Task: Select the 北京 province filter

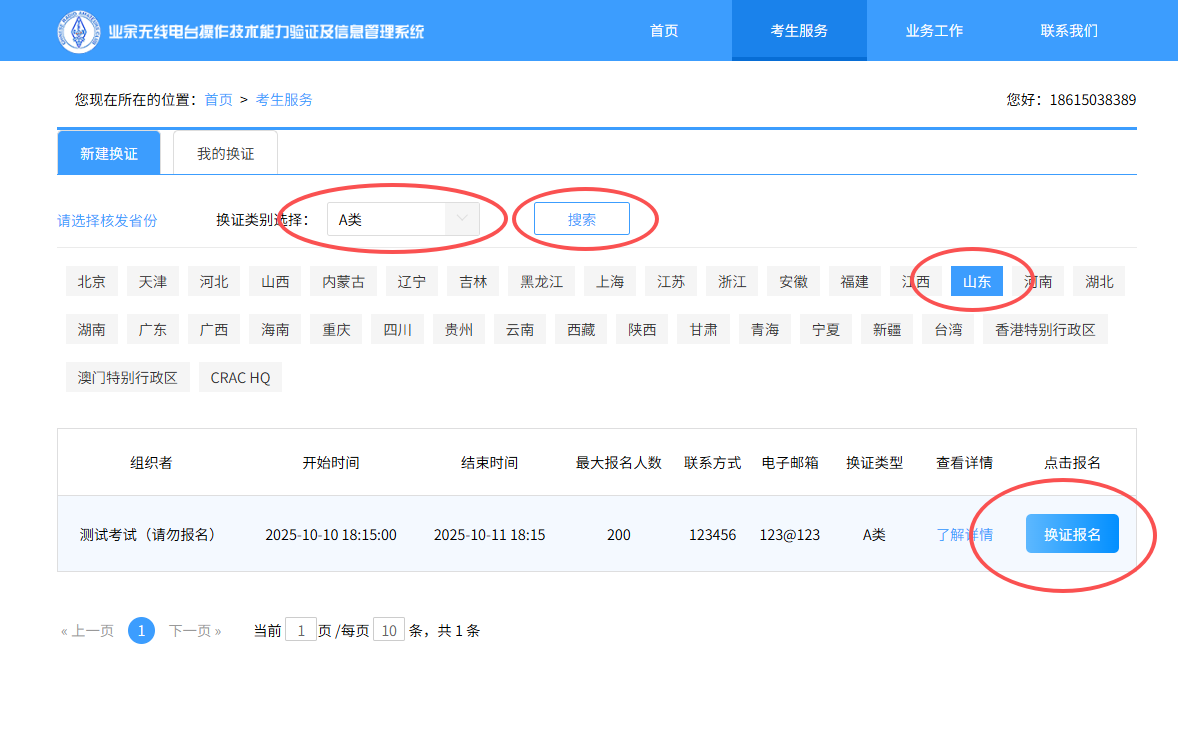Action: [91, 281]
